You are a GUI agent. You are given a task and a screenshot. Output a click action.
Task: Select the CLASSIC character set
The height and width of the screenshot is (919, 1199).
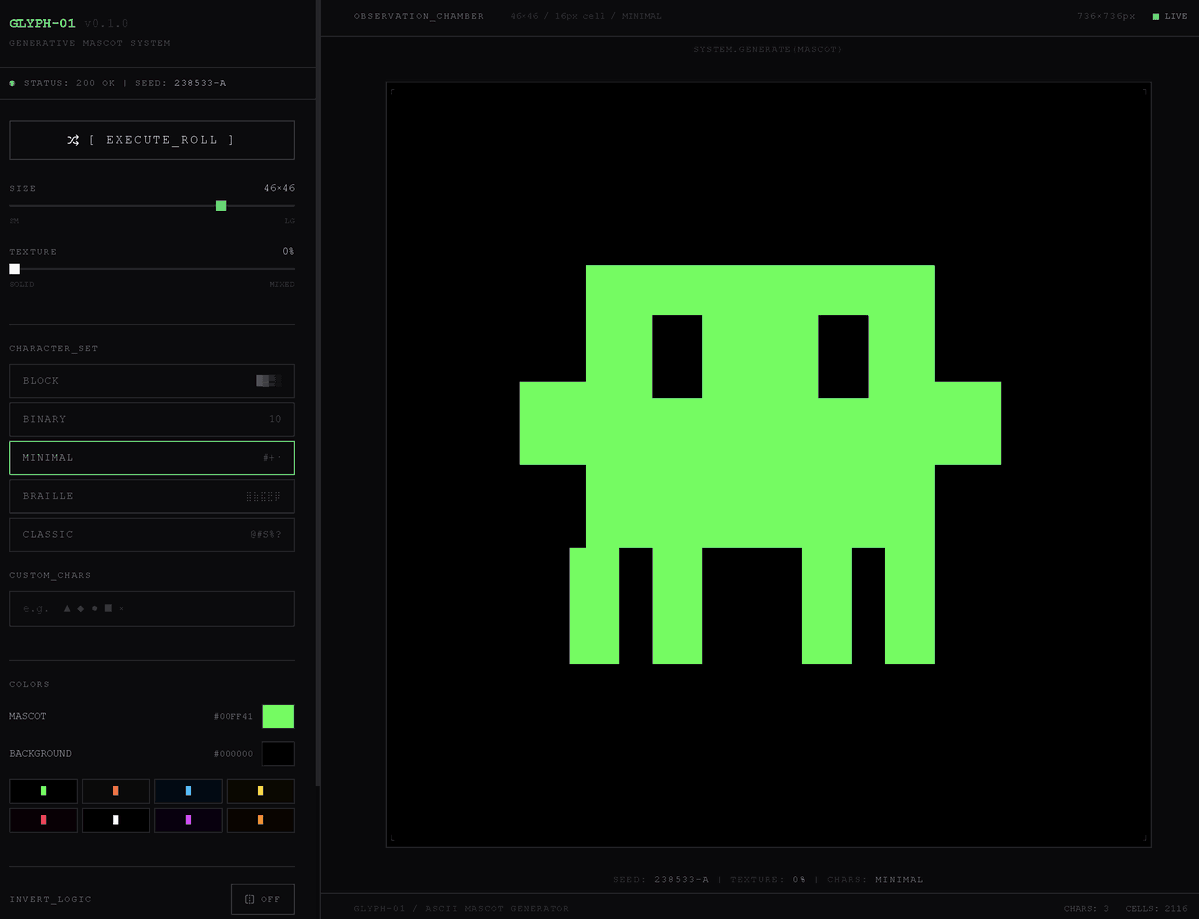pos(151,534)
